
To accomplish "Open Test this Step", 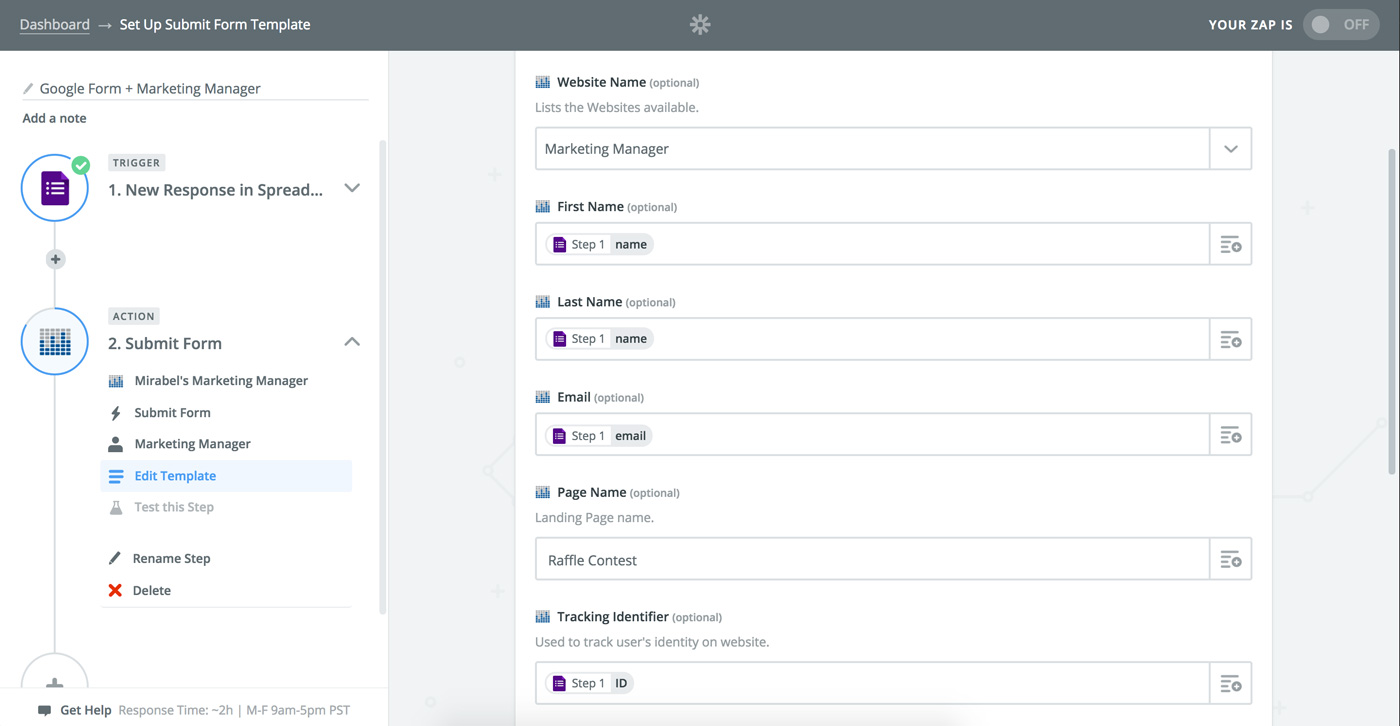I will [x=174, y=507].
